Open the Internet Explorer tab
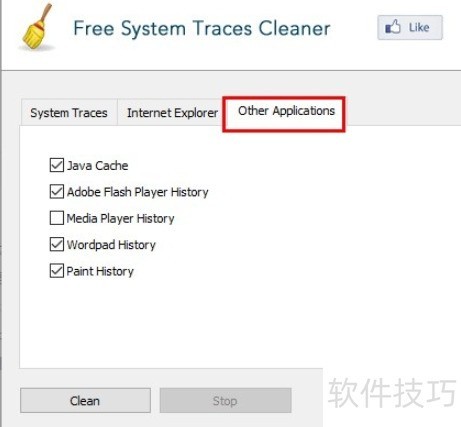 coord(172,113)
